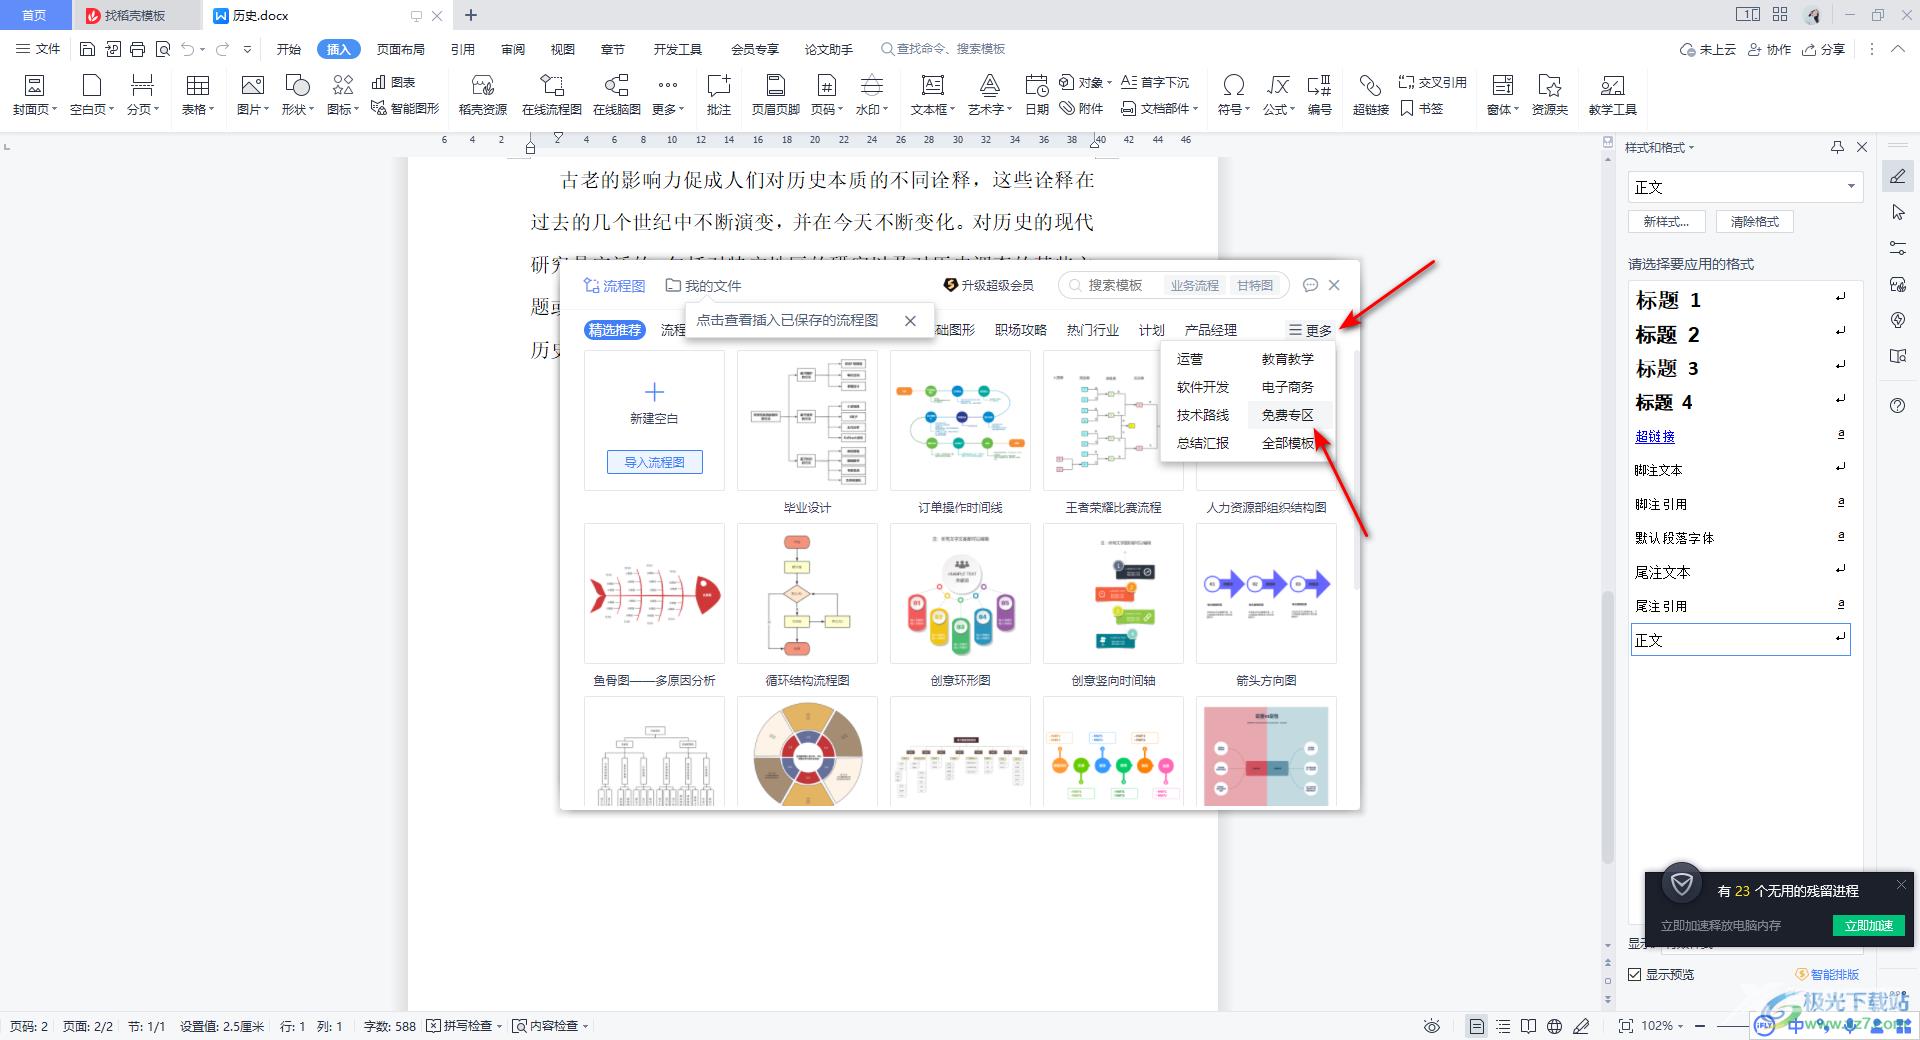The width and height of the screenshot is (1920, 1040).
Task: Expand 页码 page number dropdown
Action: pos(826,95)
